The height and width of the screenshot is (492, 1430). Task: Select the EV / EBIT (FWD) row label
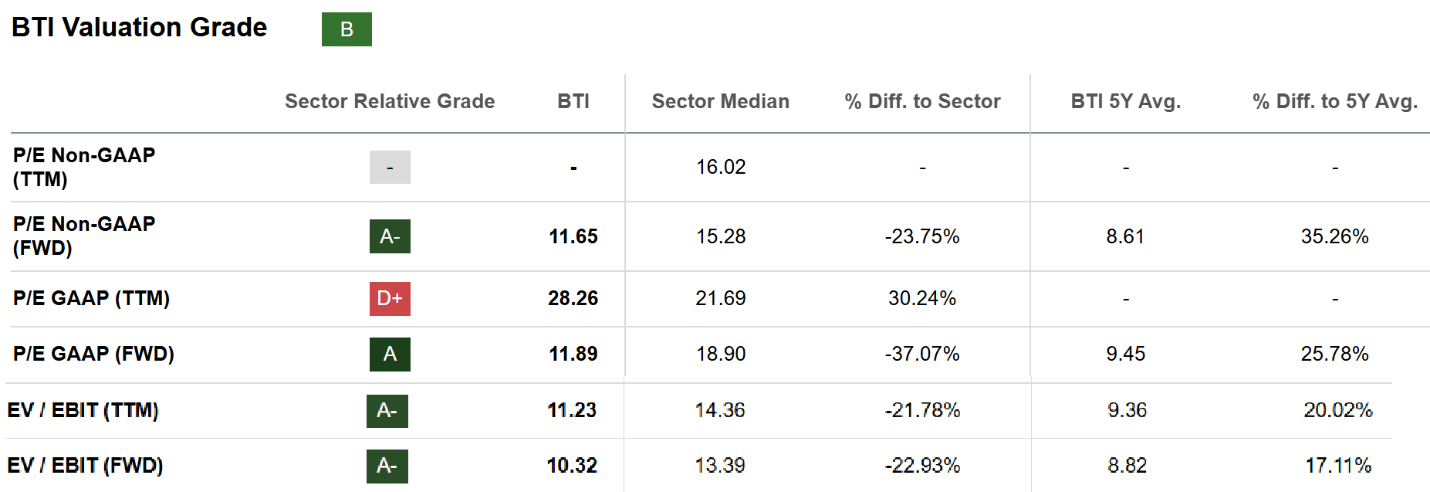pos(85,466)
